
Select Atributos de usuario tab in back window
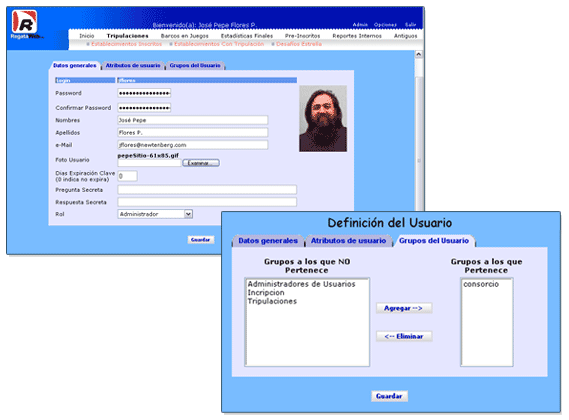133,66
